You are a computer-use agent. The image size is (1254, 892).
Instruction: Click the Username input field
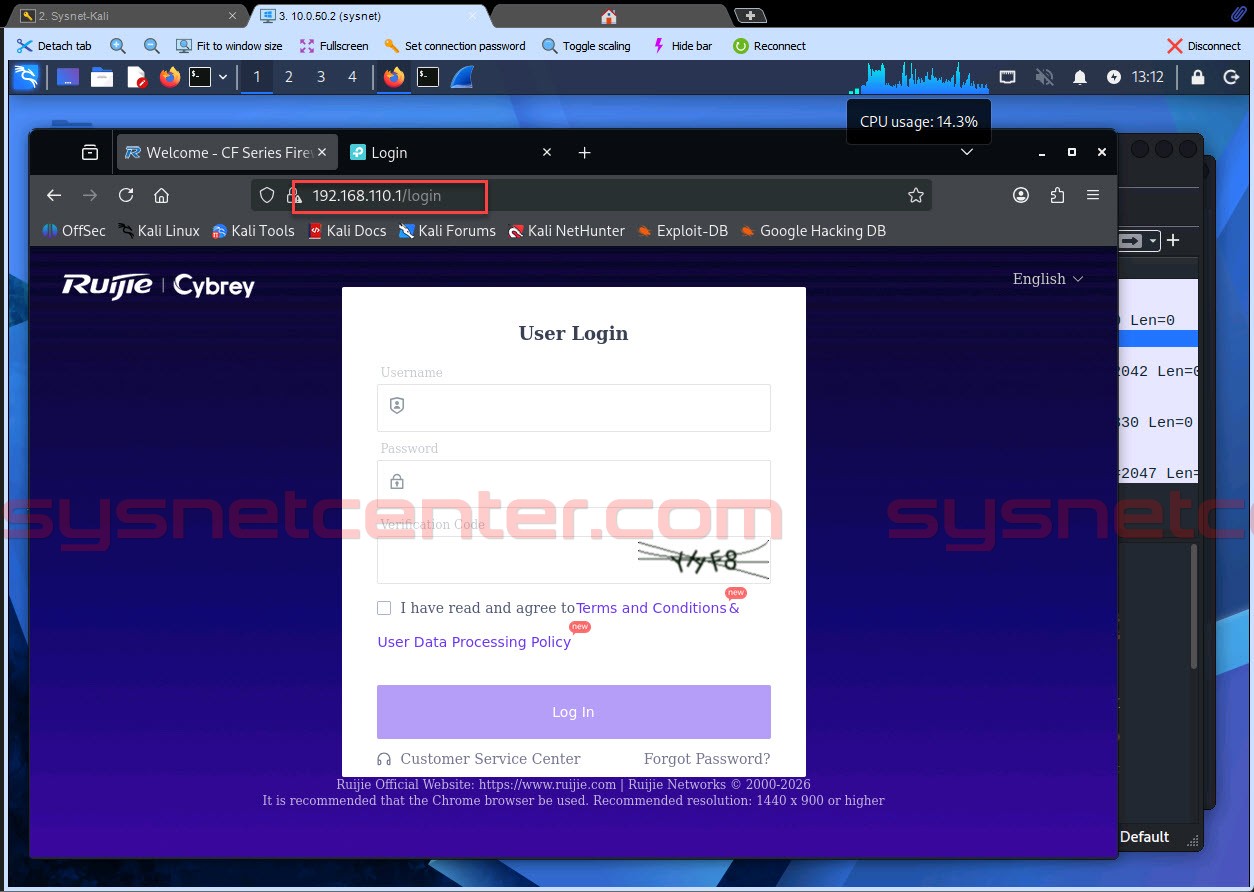click(574, 408)
